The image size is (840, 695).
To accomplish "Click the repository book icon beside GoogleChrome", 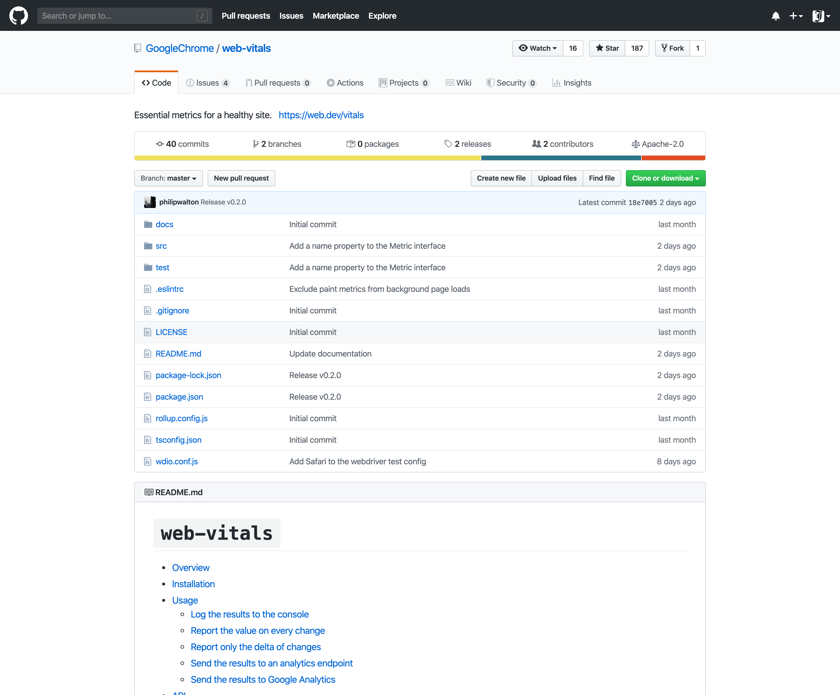I will (138, 48).
